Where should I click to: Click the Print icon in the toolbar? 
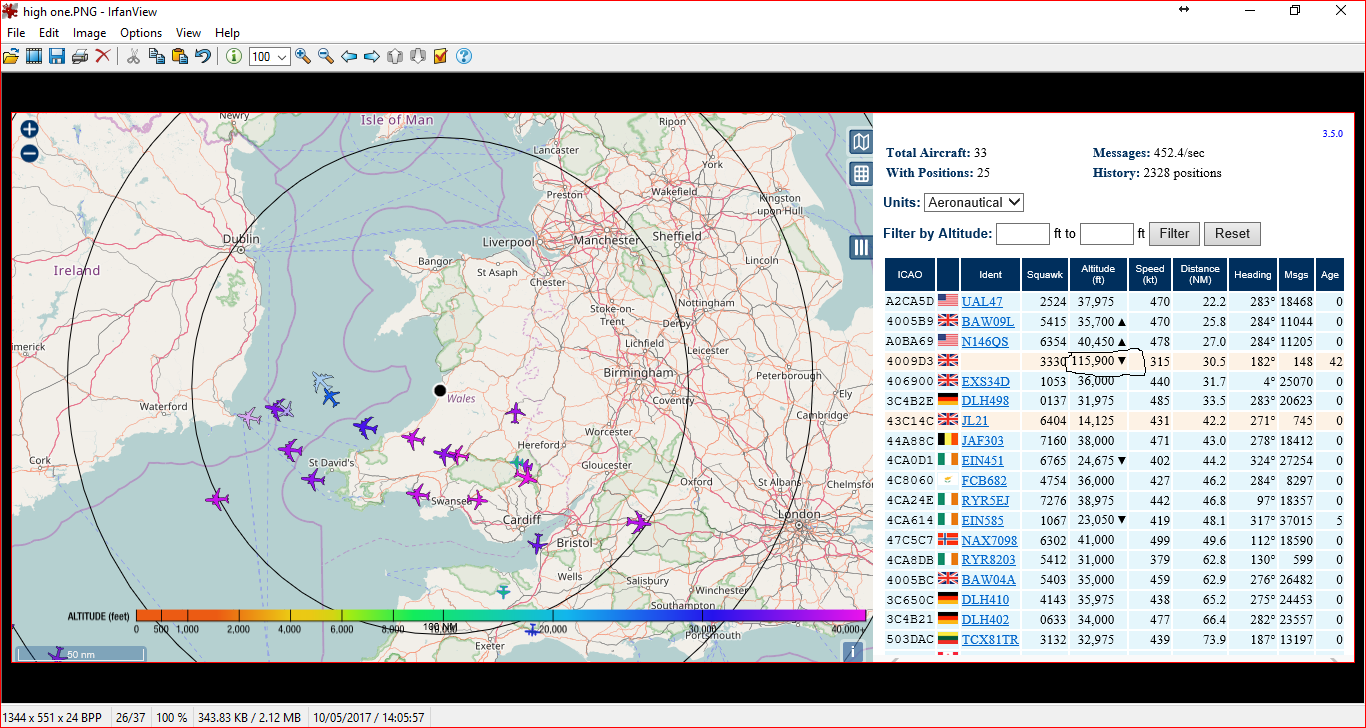coord(80,57)
